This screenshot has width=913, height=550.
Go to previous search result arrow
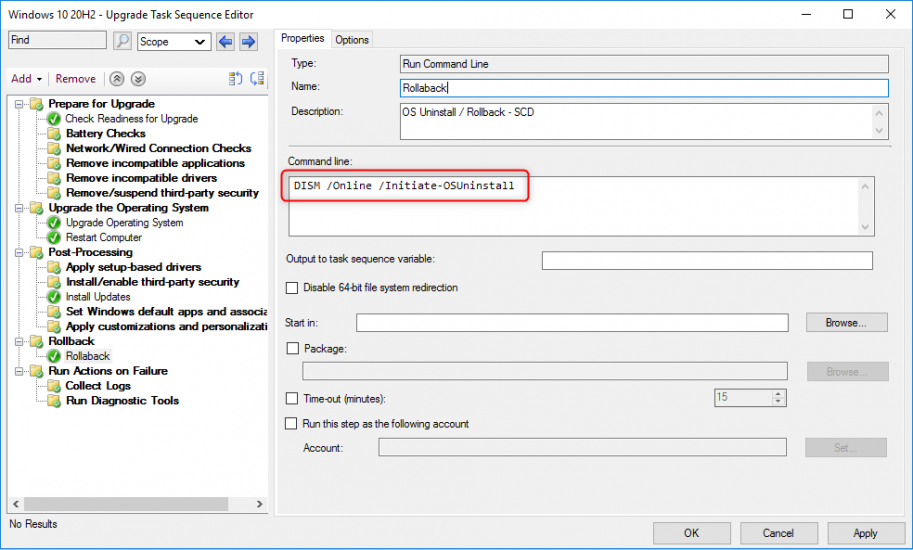225,41
